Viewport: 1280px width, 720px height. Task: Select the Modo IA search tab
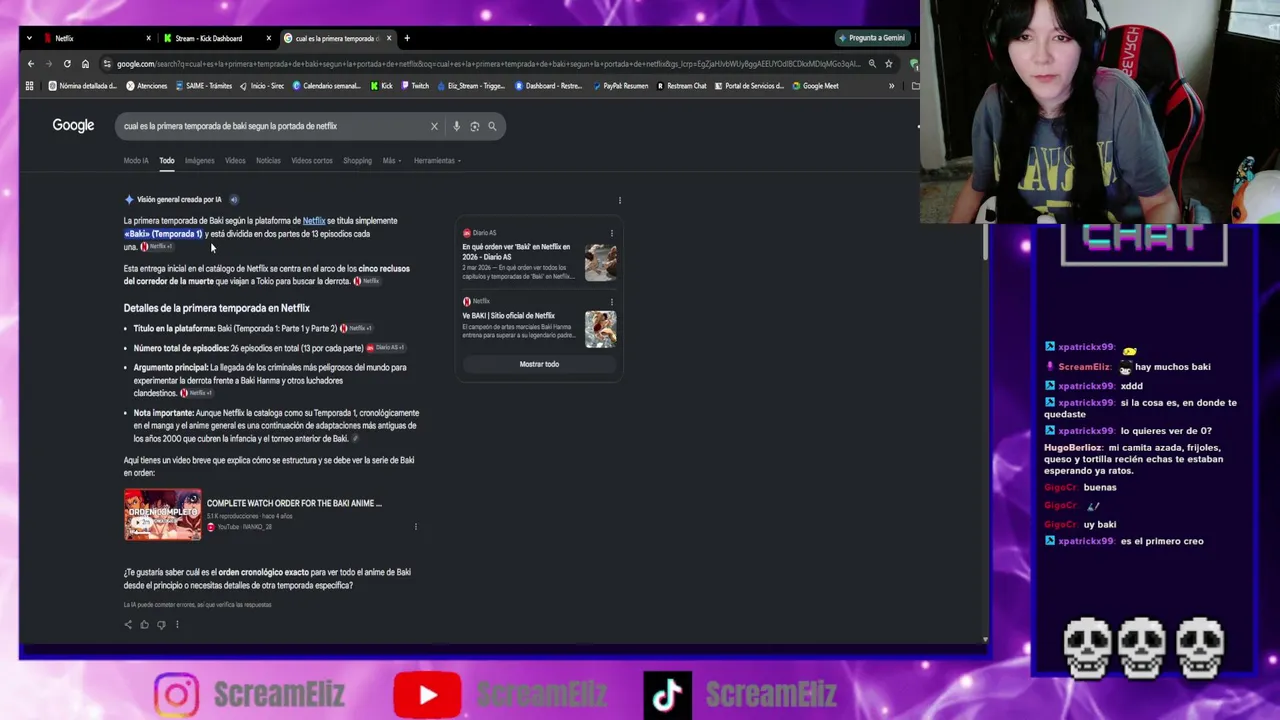tap(136, 160)
